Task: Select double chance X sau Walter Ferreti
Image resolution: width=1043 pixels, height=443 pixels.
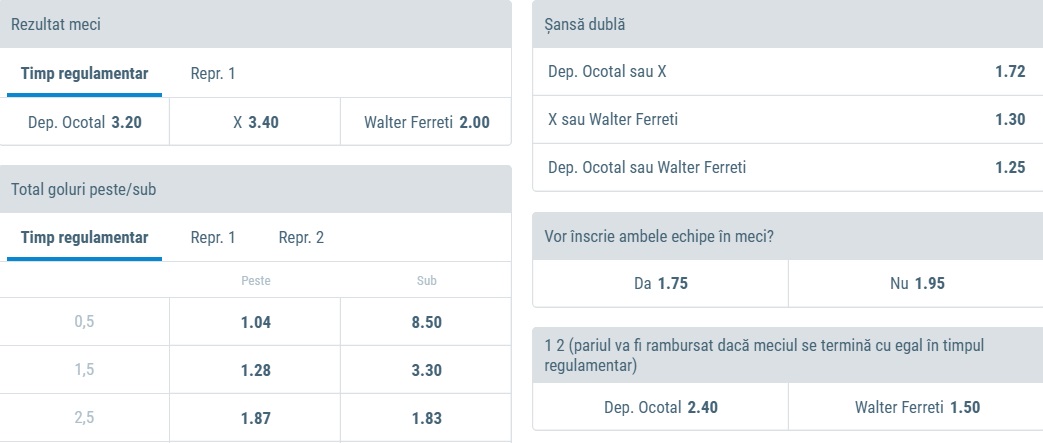Action: (786, 120)
